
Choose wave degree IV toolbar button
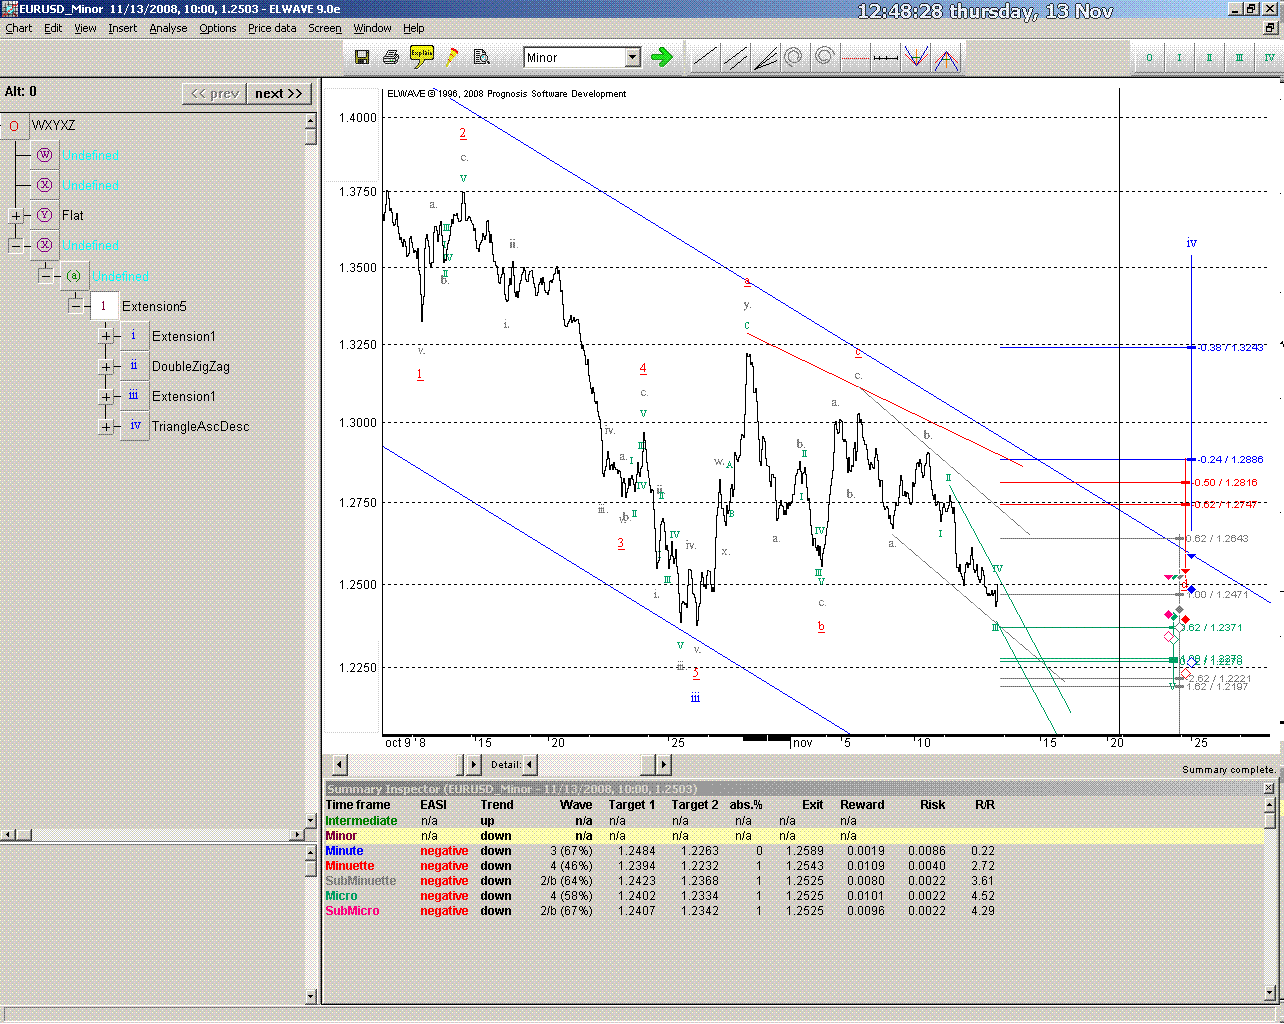(1268, 58)
